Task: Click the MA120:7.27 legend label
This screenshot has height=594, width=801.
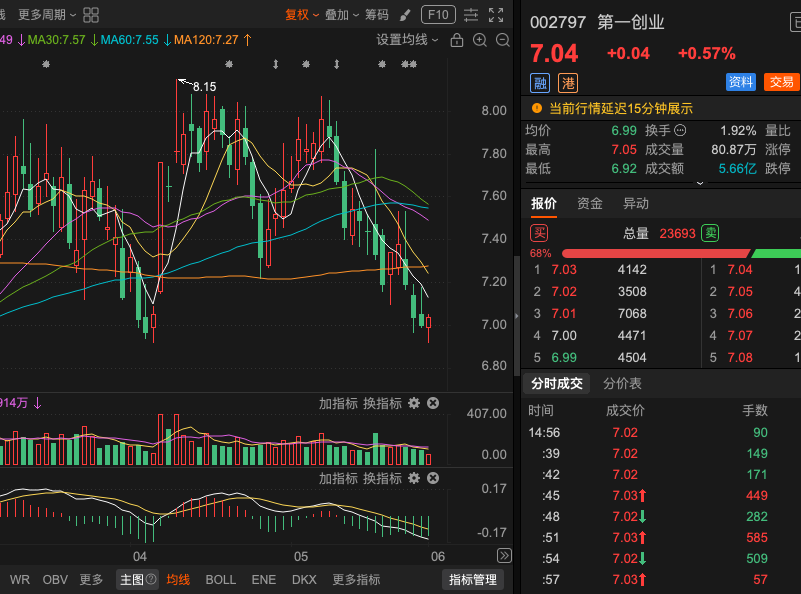Action: tap(206, 40)
